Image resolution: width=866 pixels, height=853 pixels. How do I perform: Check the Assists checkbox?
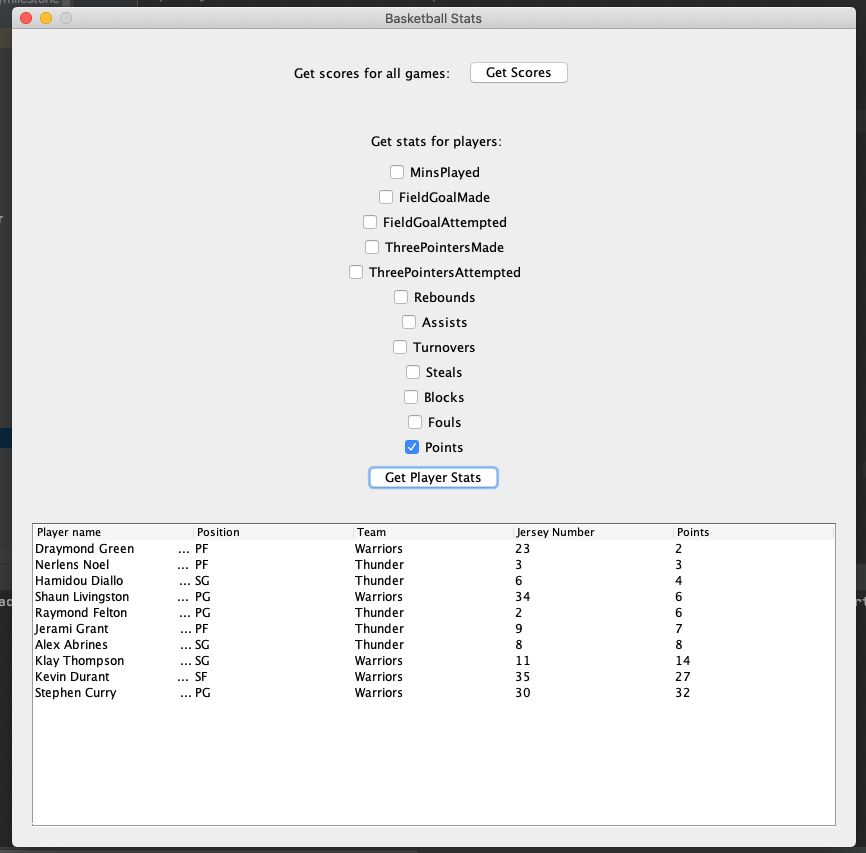coord(409,322)
